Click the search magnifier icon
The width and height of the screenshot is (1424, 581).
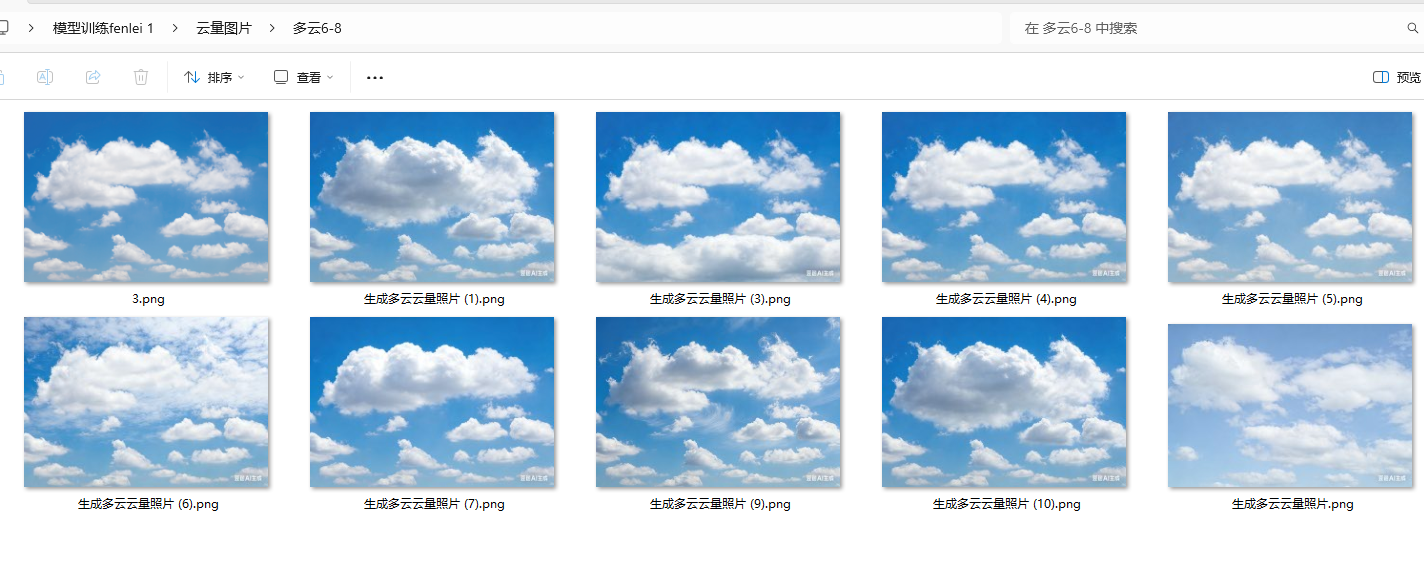[1411, 28]
